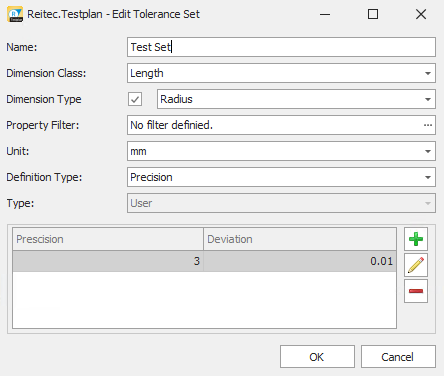Click the disabled Type User dropdown arrow

[x=428, y=203]
